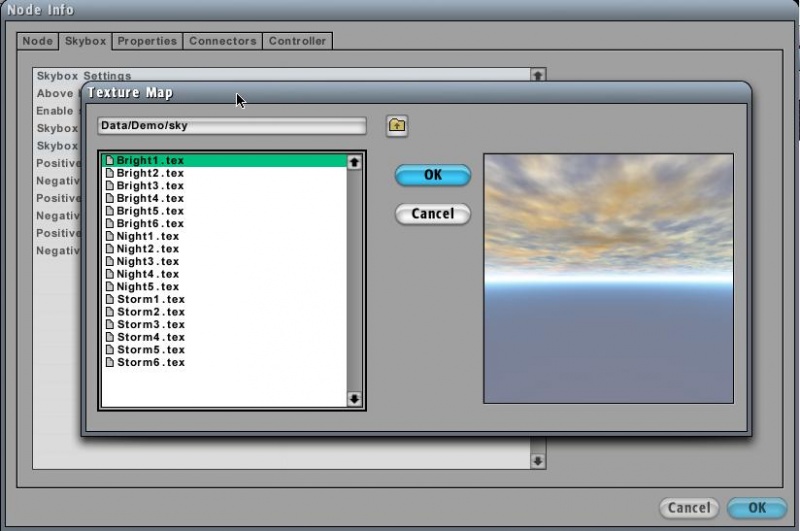The height and width of the screenshot is (531, 800).
Task: Click the parent folder up icon
Action: 397,126
